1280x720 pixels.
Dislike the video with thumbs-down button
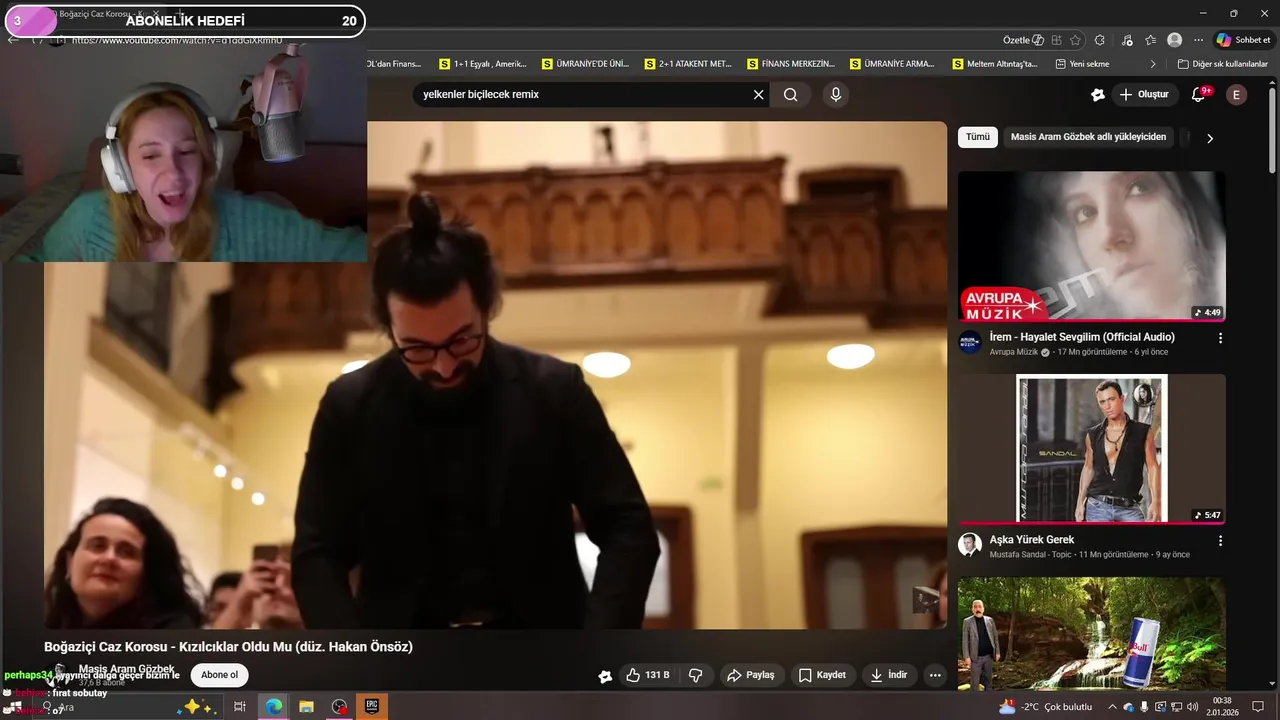point(696,675)
